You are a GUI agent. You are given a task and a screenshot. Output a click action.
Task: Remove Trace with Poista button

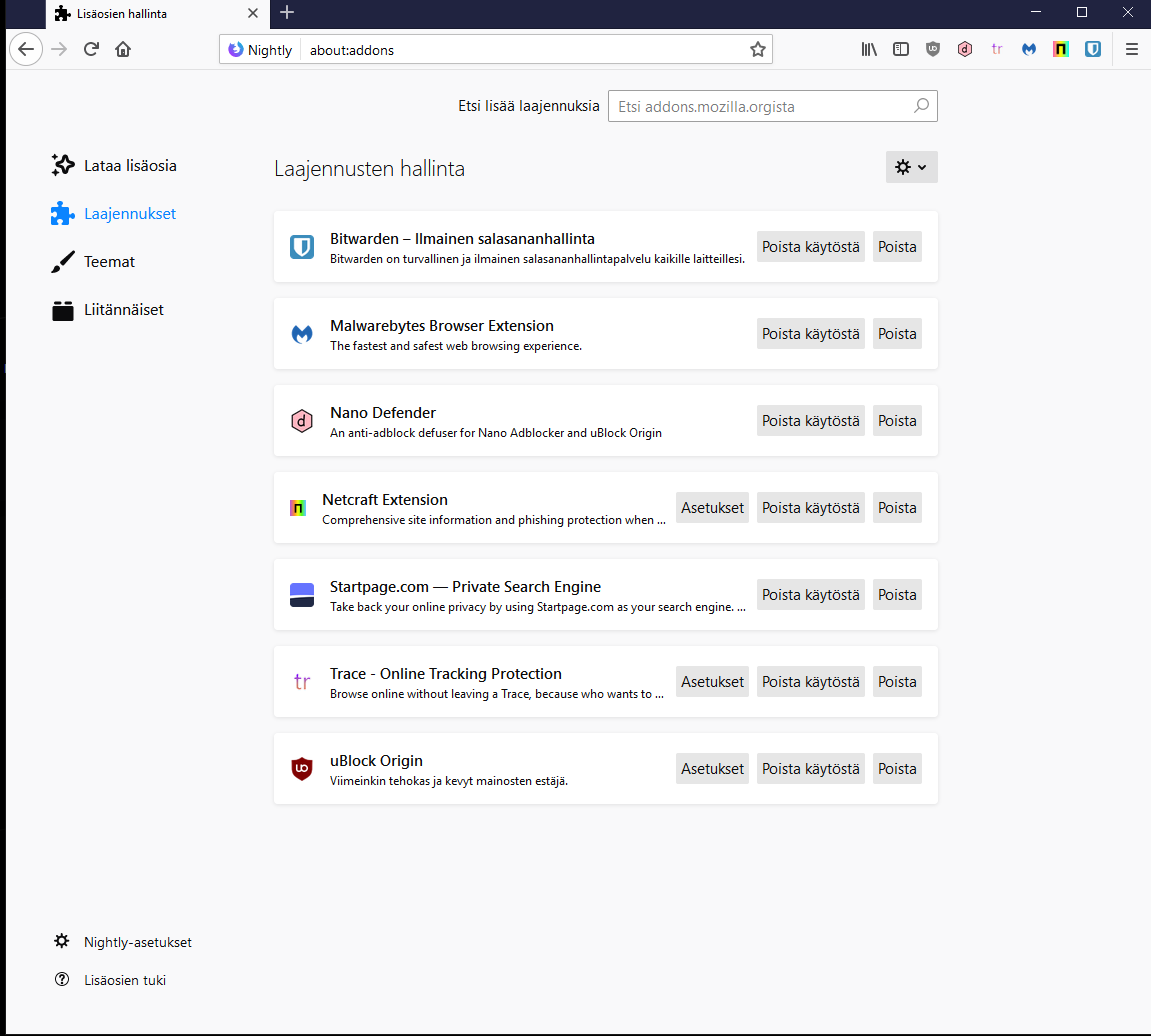(897, 682)
